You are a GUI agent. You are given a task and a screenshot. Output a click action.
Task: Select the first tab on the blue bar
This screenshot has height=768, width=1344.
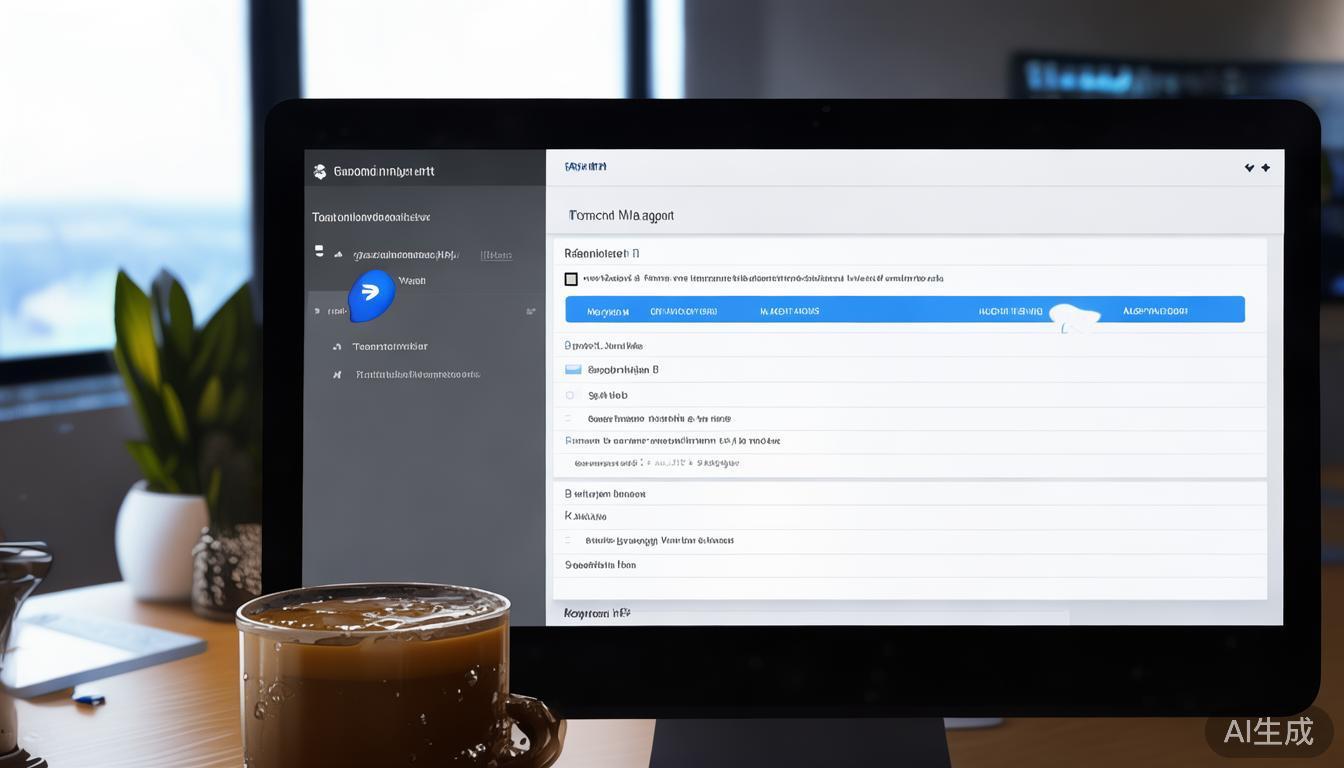[x=608, y=311]
